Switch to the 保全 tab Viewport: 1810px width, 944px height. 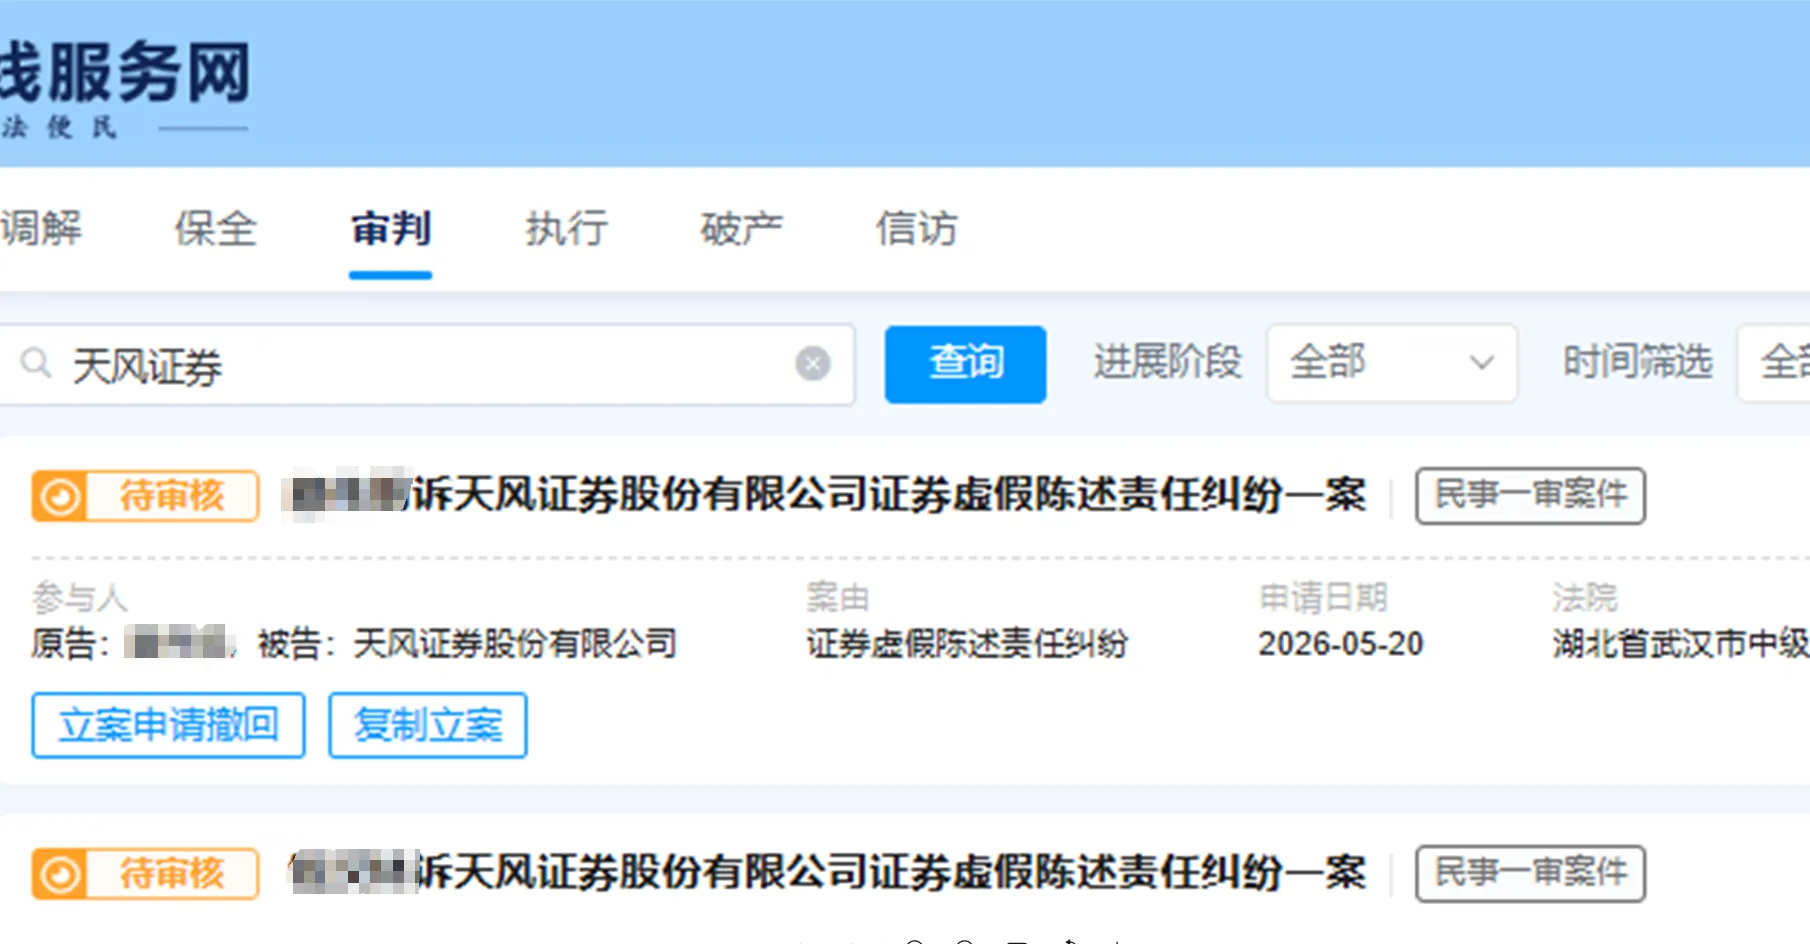(215, 229)
